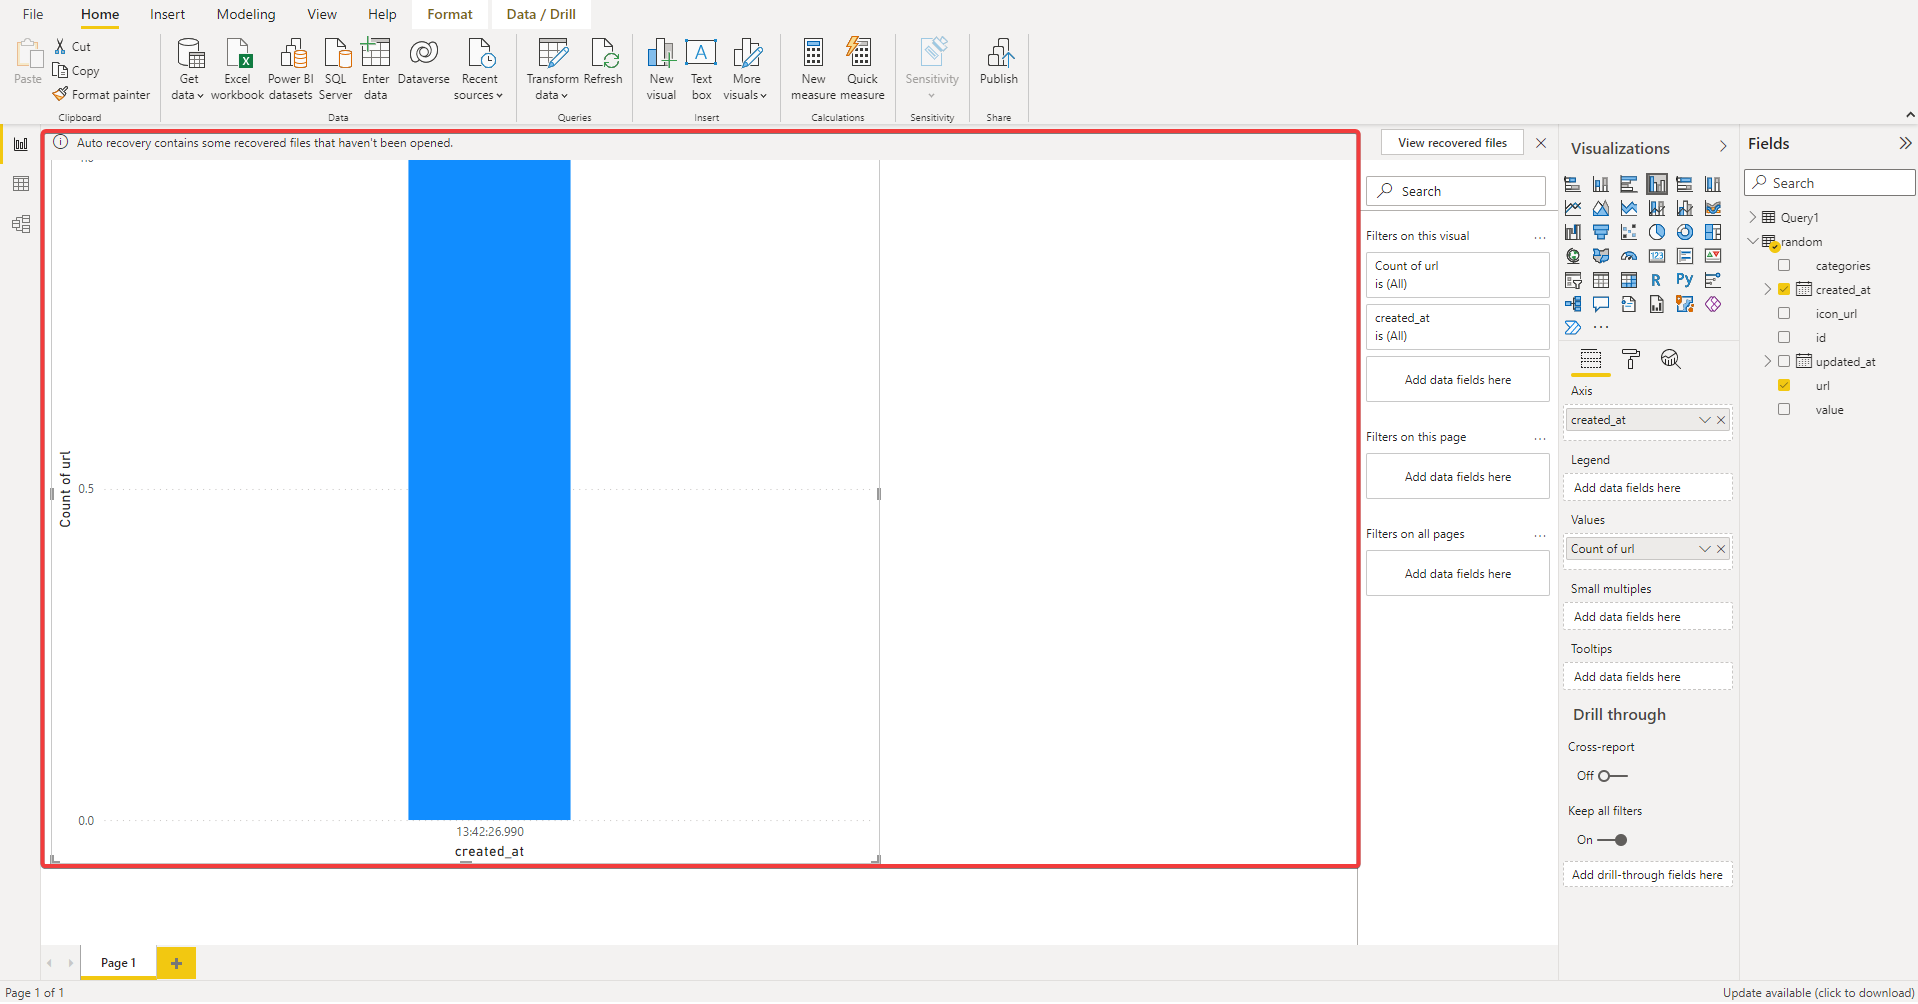Open Count of url Values dropdown
Image resolution: width=1918 pixels, height=1004 pixels.
pos(1705,549)
